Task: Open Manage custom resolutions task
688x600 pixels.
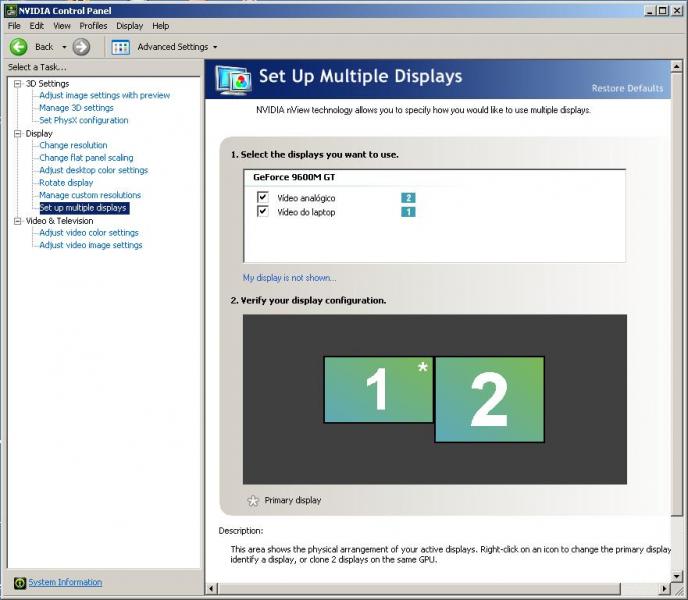Action: coord(90,195)
